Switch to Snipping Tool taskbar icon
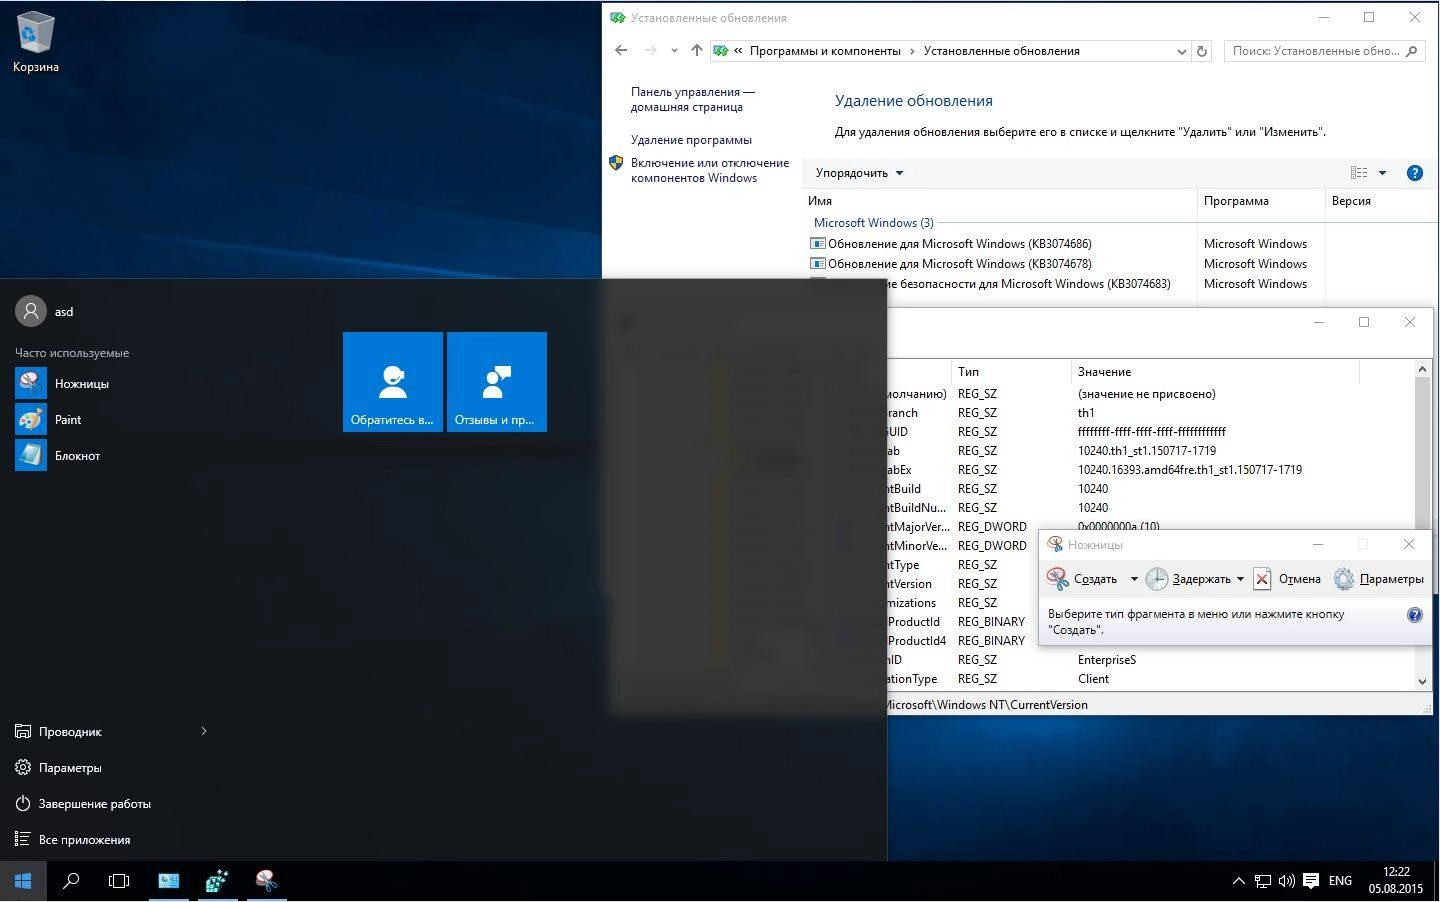Viewport: 1440px width, 902px height. click(x=266, y=881)
